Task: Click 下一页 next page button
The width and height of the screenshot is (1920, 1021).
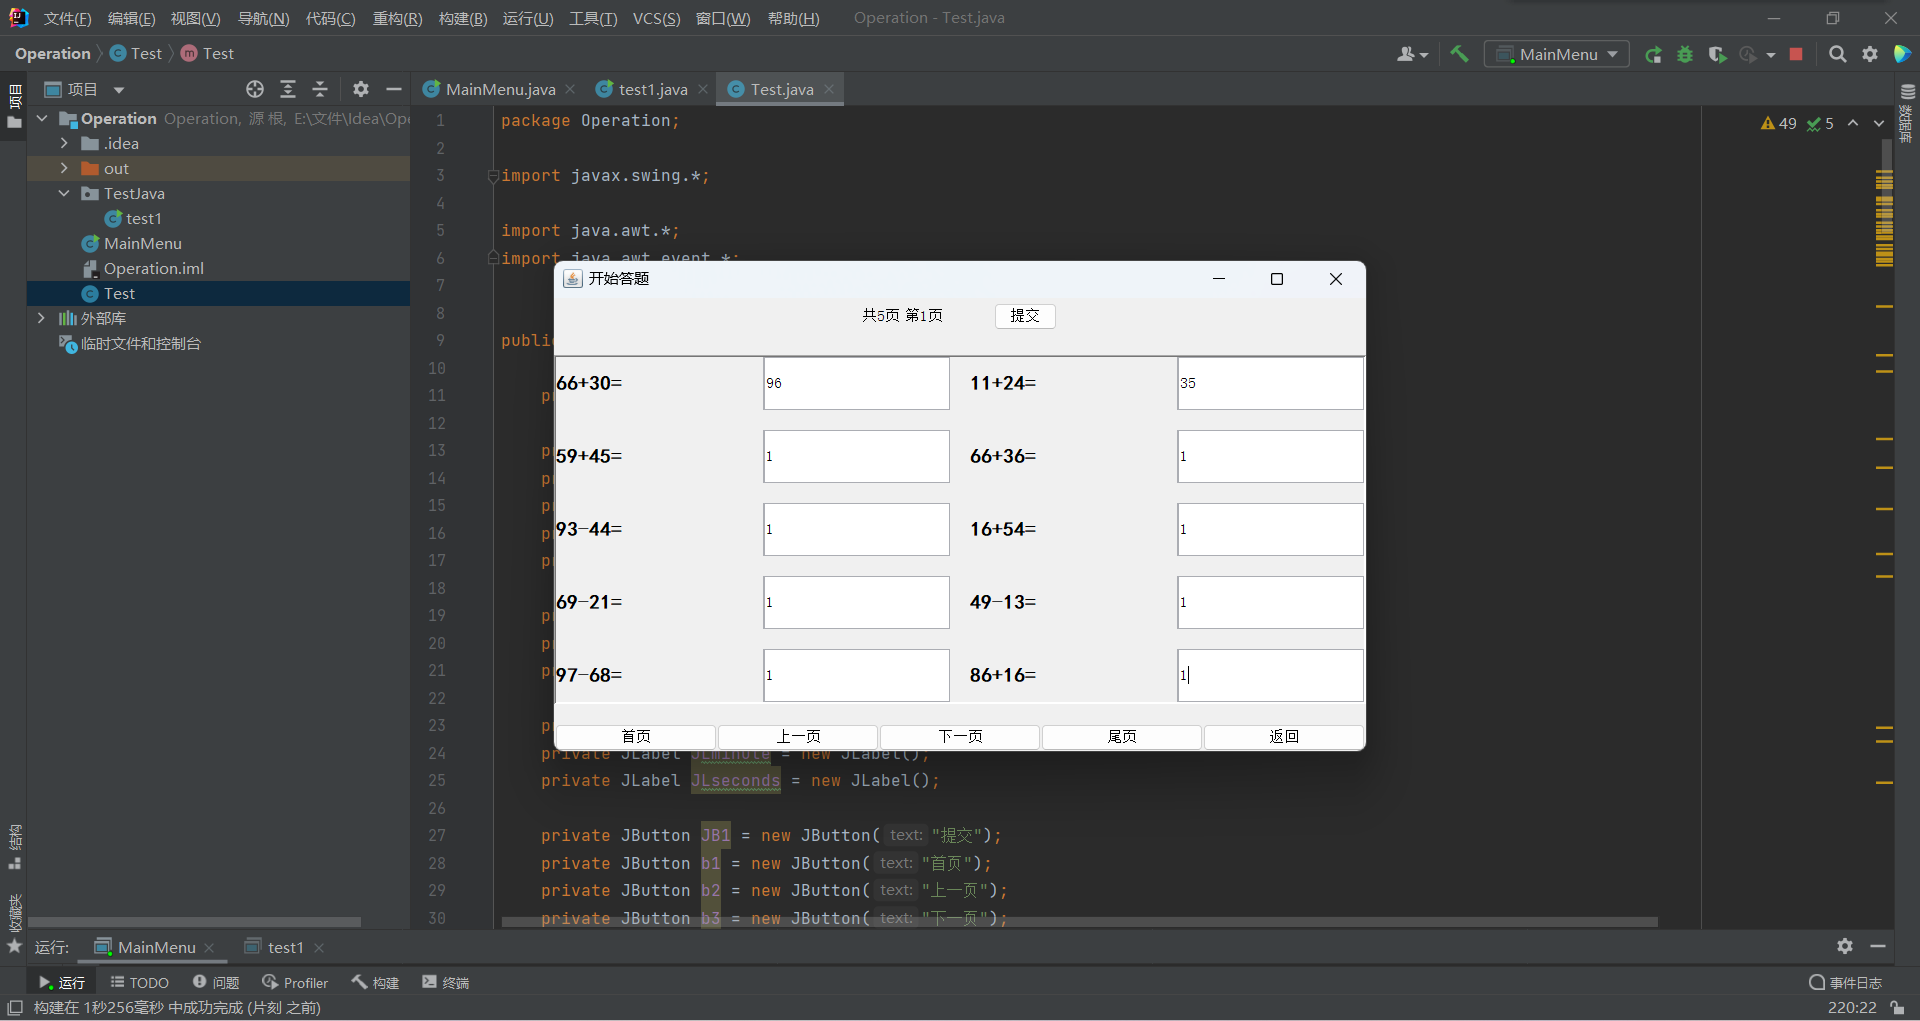Action: (x=960, y=737)
